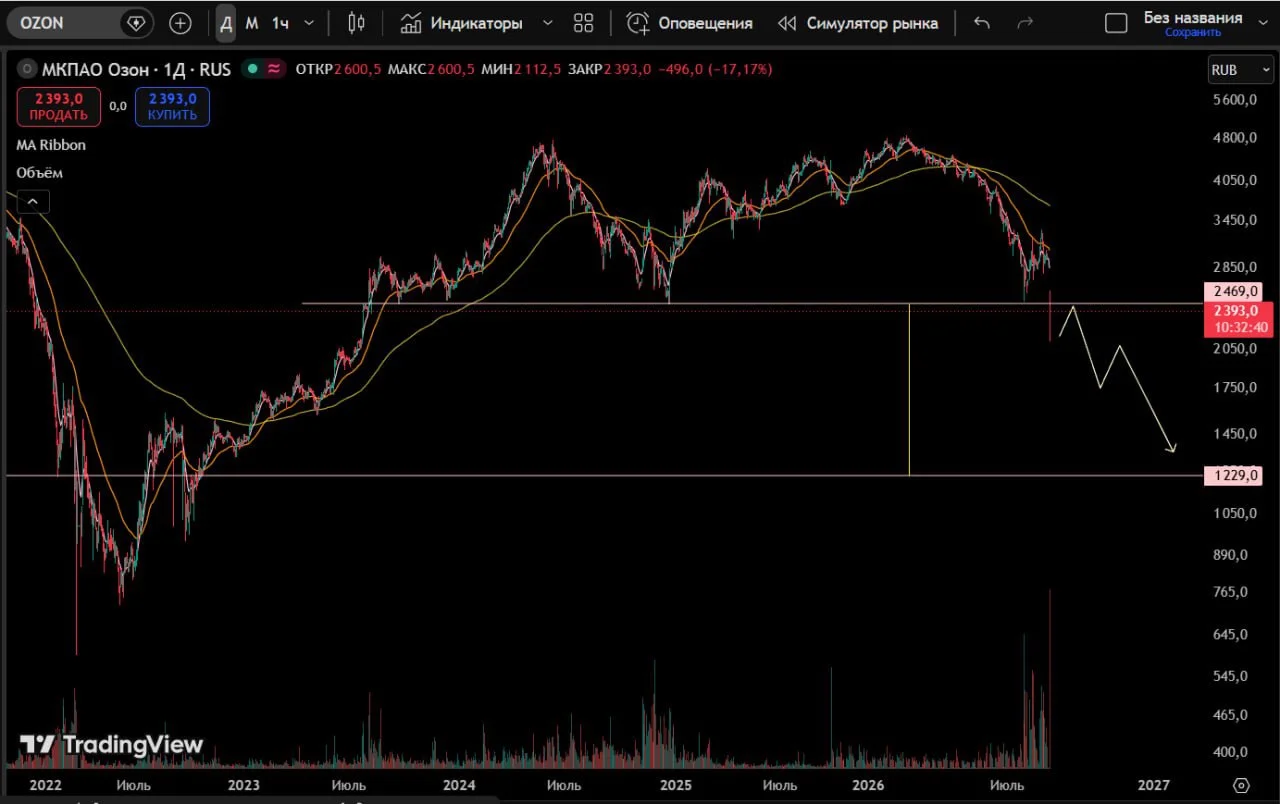Click the pink wavy-lines icon by the chart title

click(x=274, y=69)
